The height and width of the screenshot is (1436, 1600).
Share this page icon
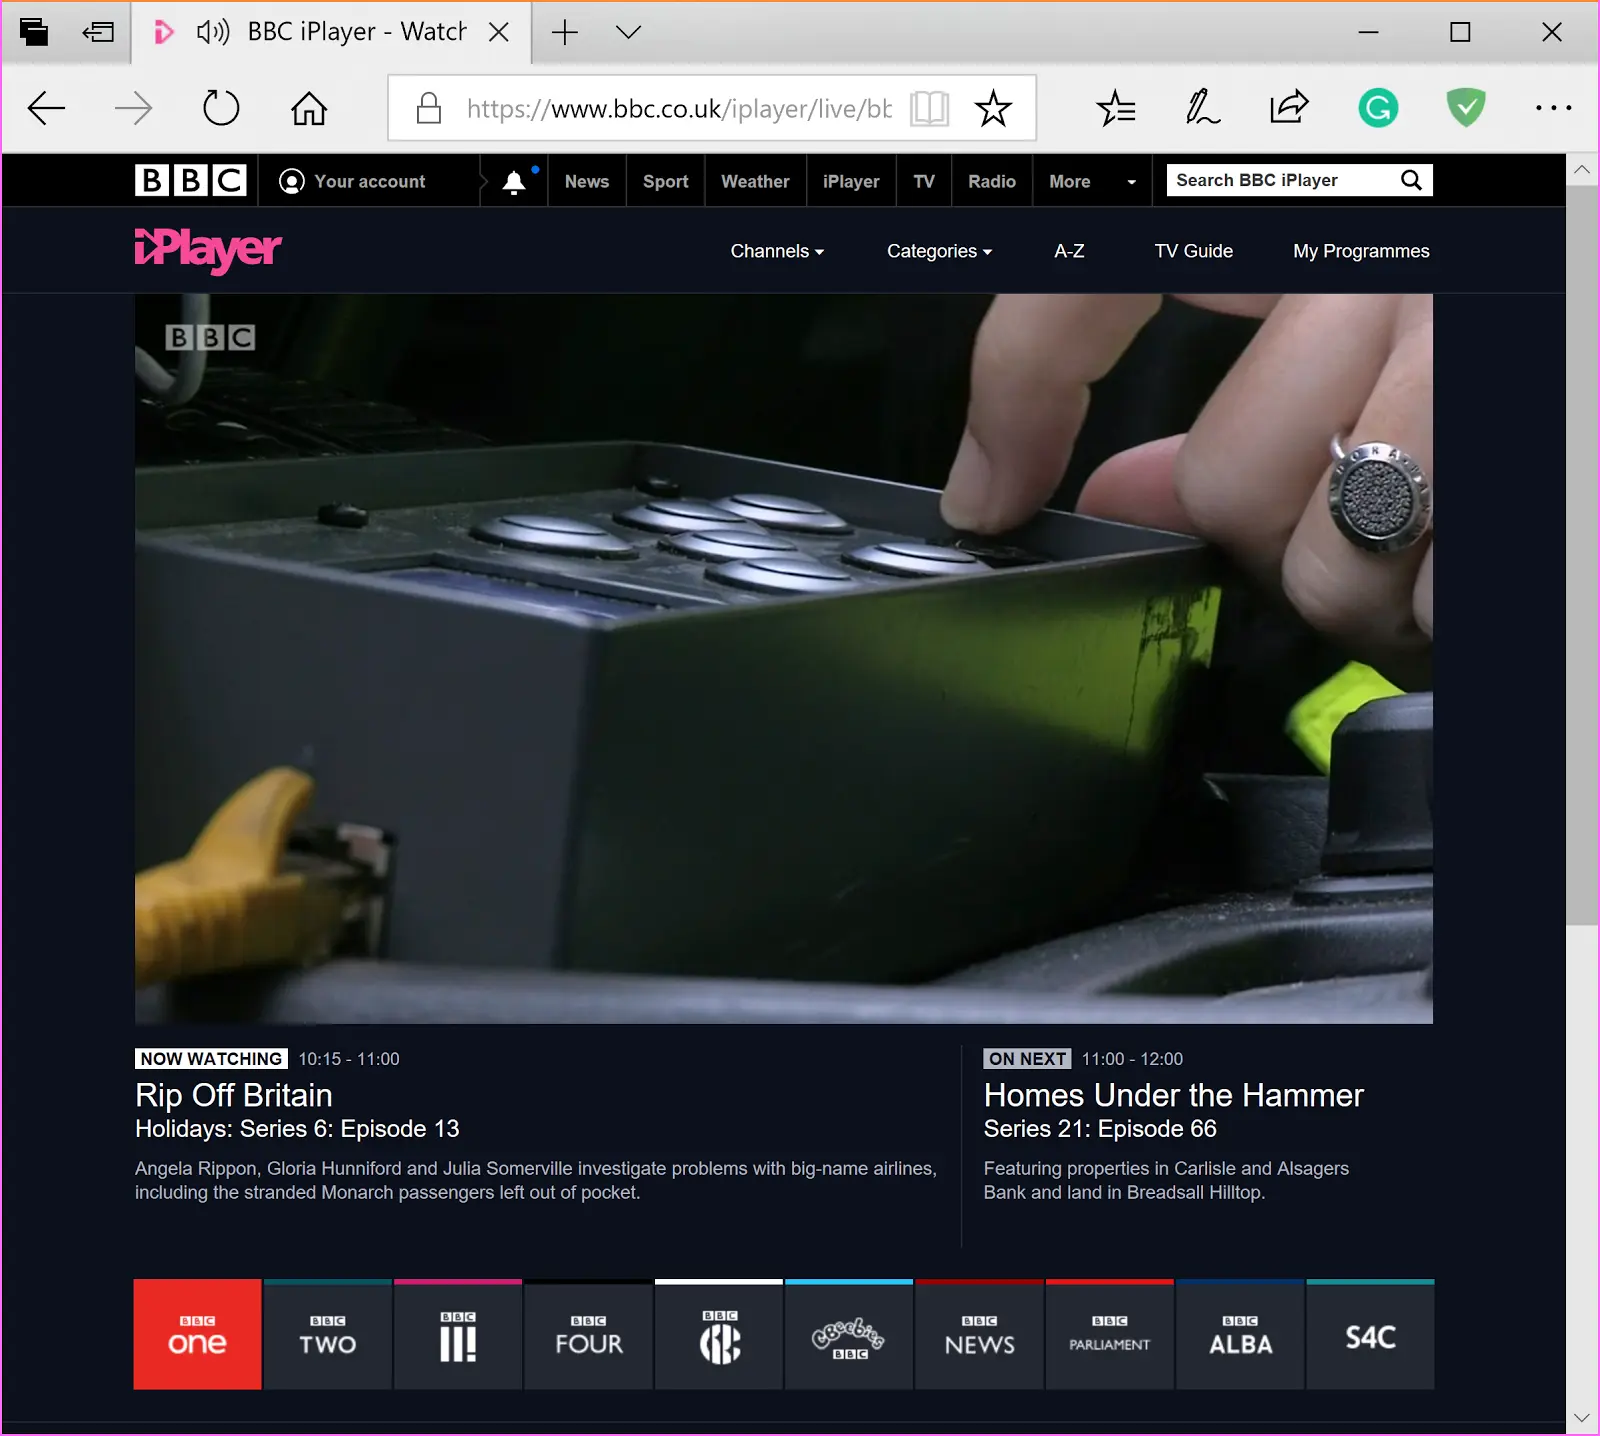coord(1289,107)
